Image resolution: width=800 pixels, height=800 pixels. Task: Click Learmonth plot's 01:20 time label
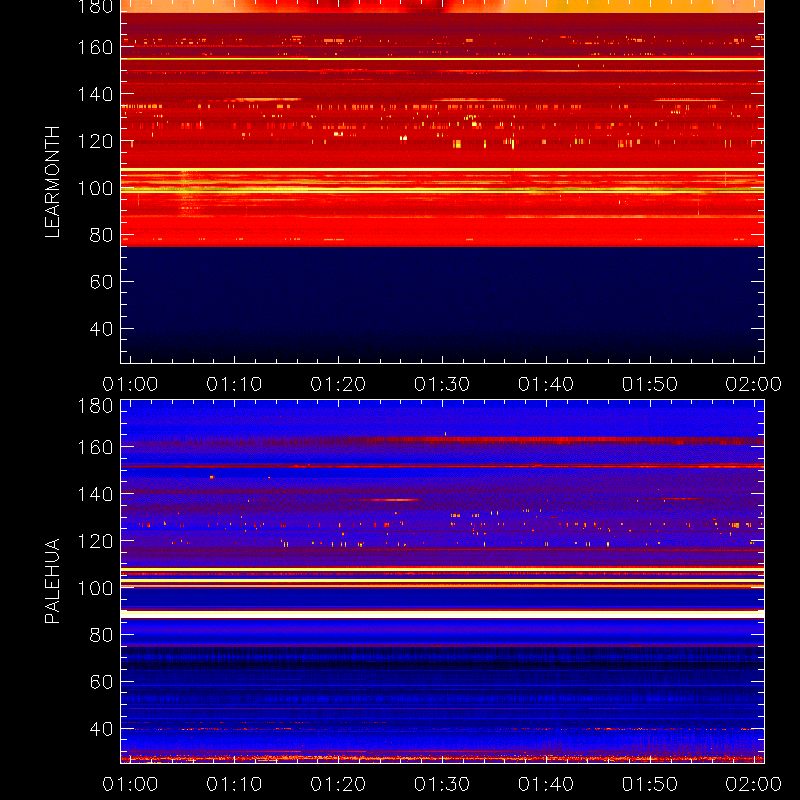338,384
